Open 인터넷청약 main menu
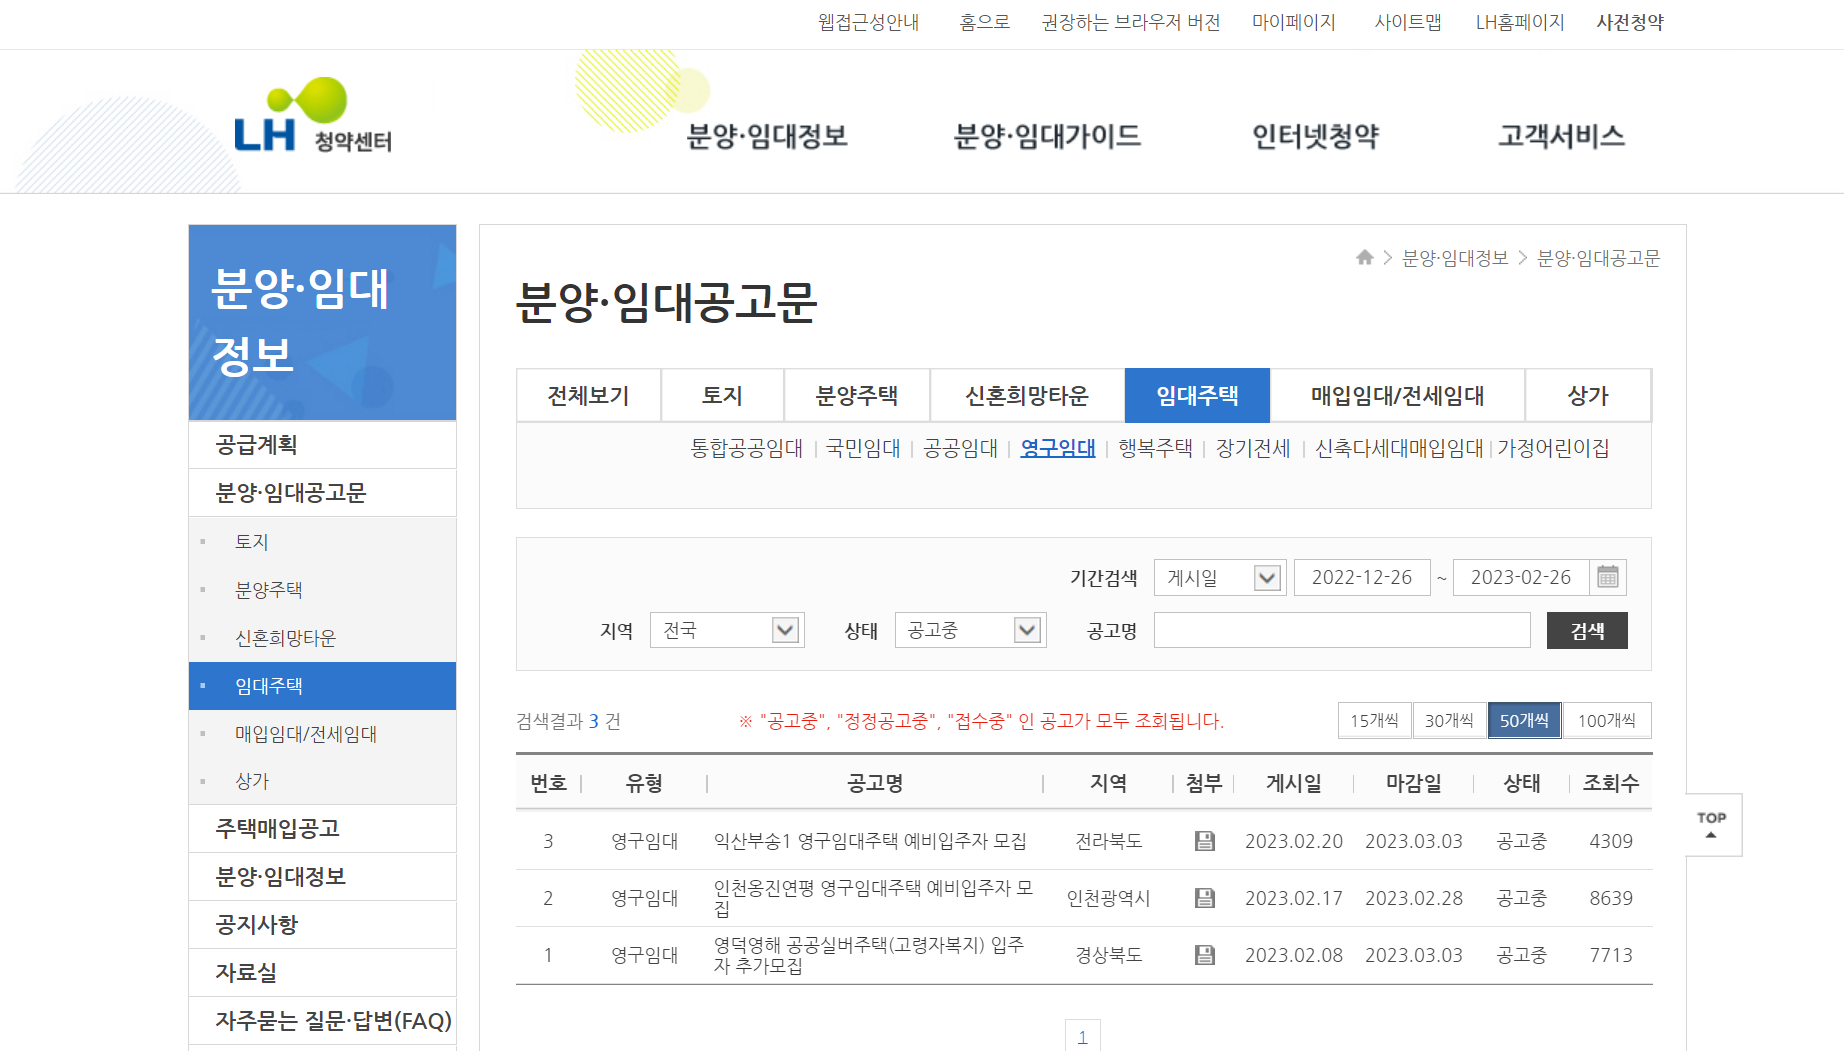Screen dimensions: 1844x1051 [1315, 136]
